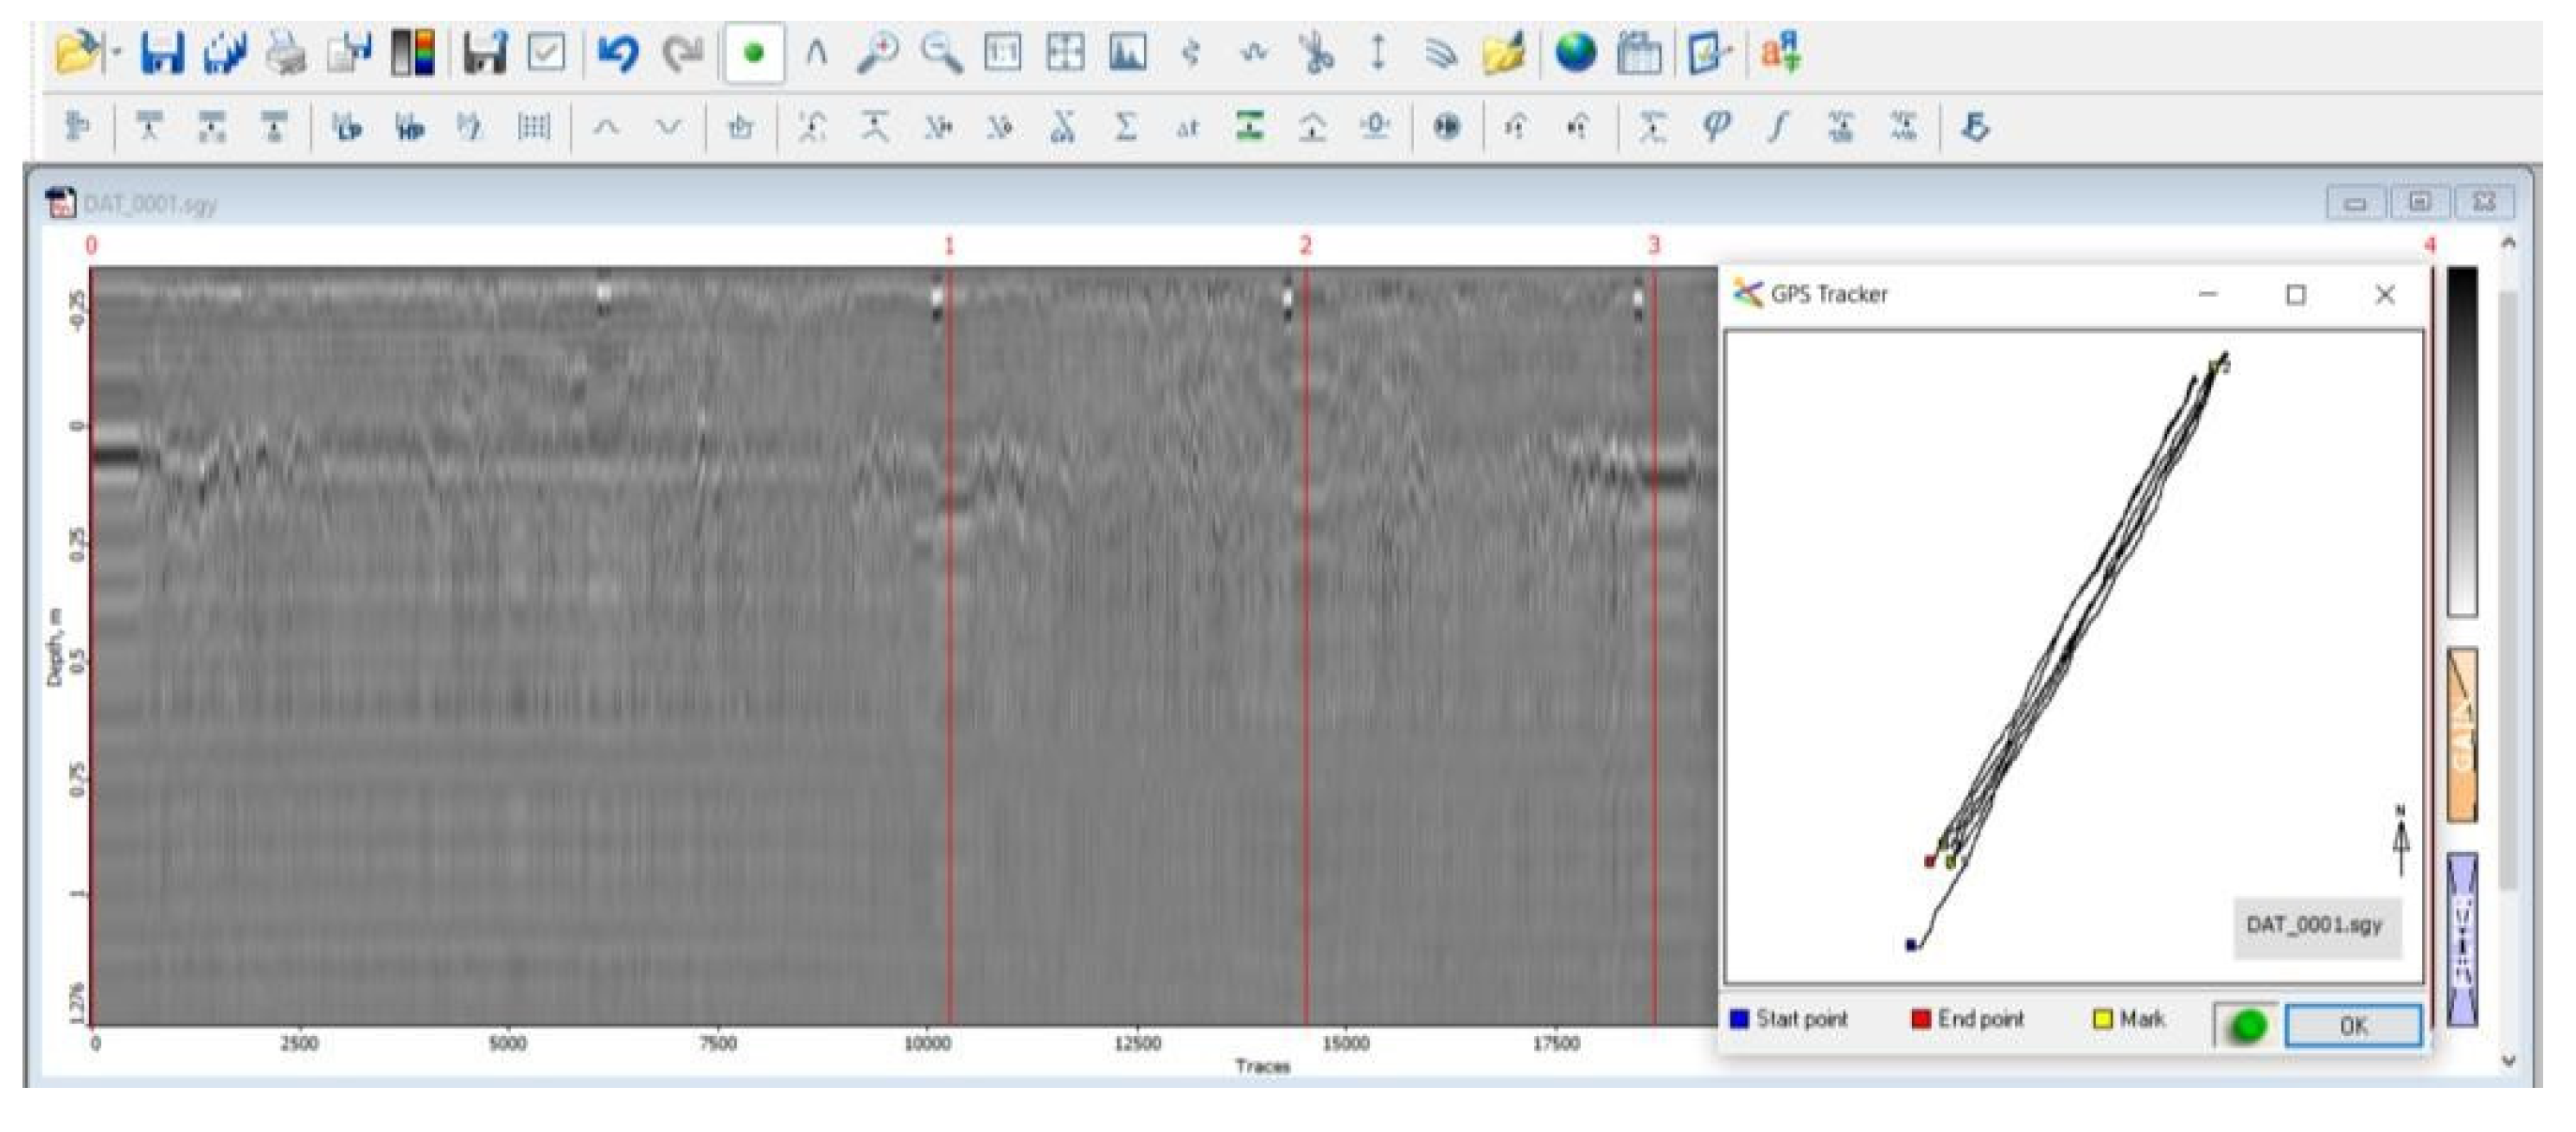Click the upward chevron toolbar button

coord(606,128)
